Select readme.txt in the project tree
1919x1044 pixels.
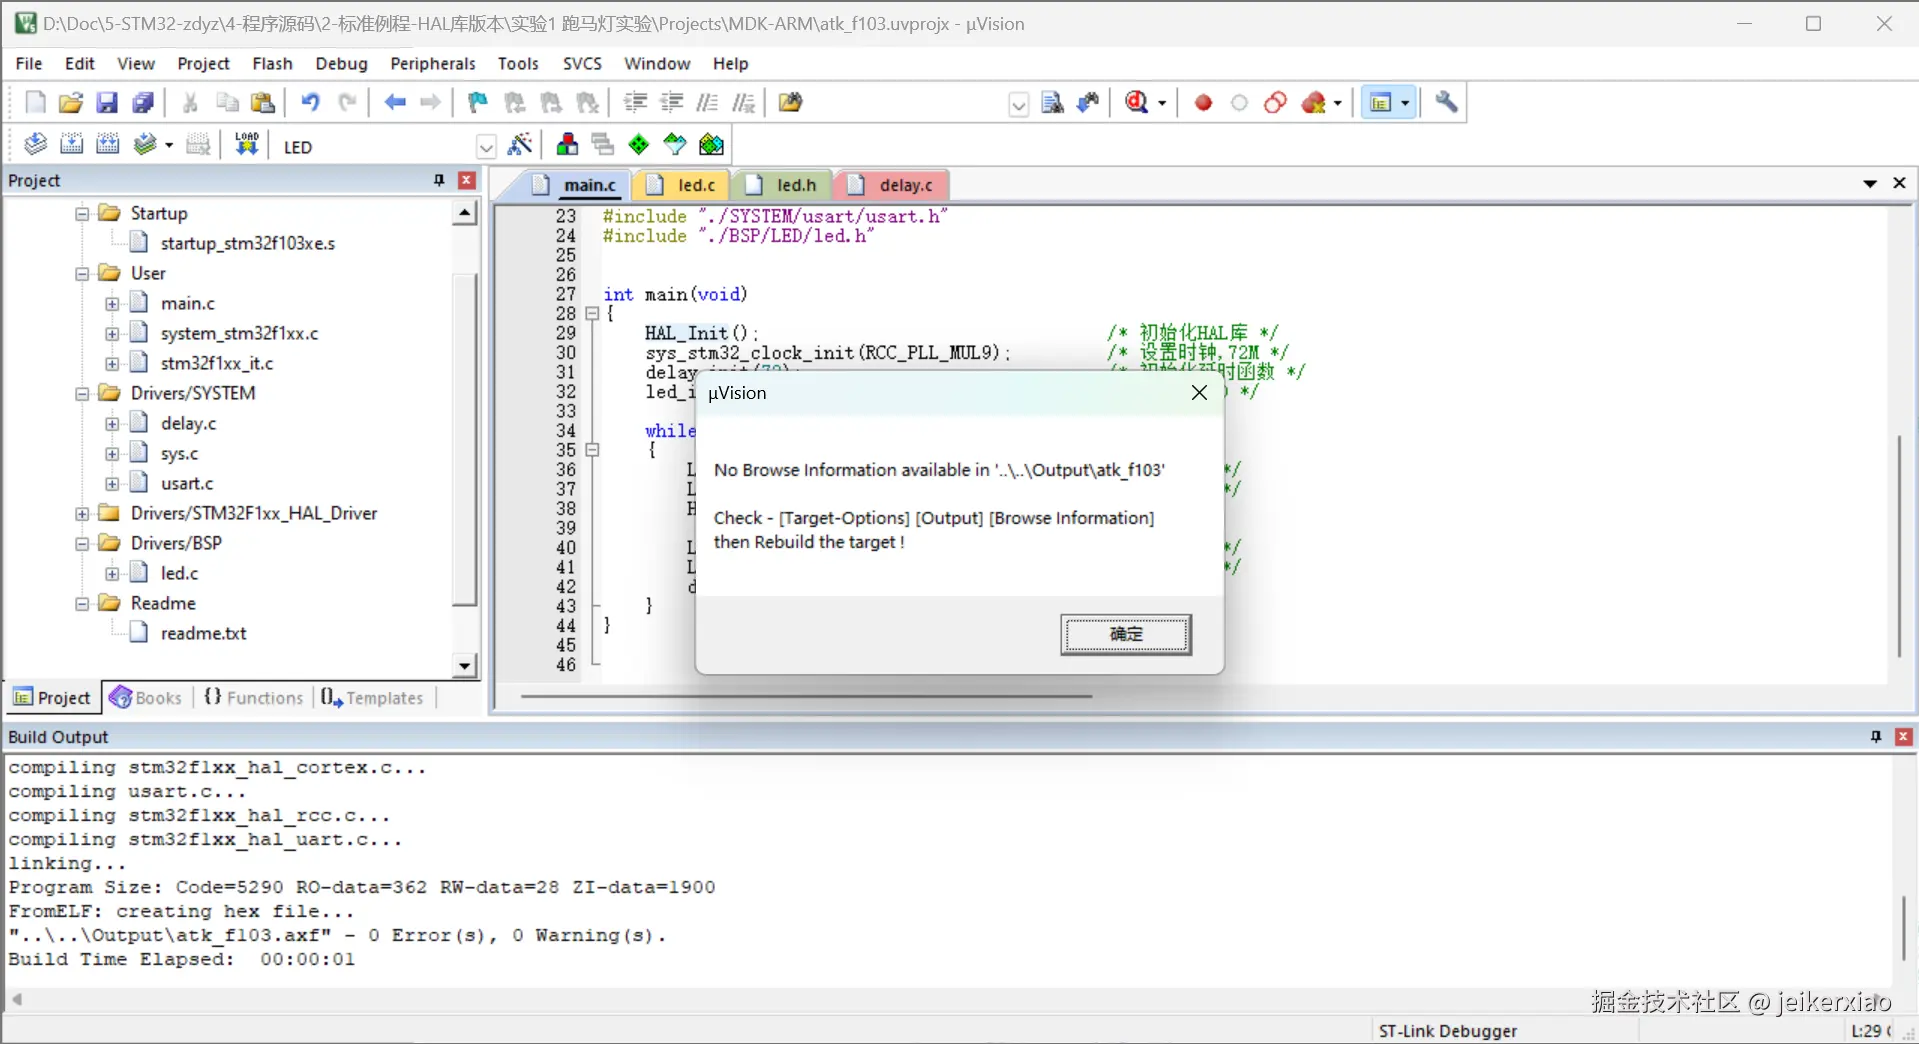click(203, 633)
